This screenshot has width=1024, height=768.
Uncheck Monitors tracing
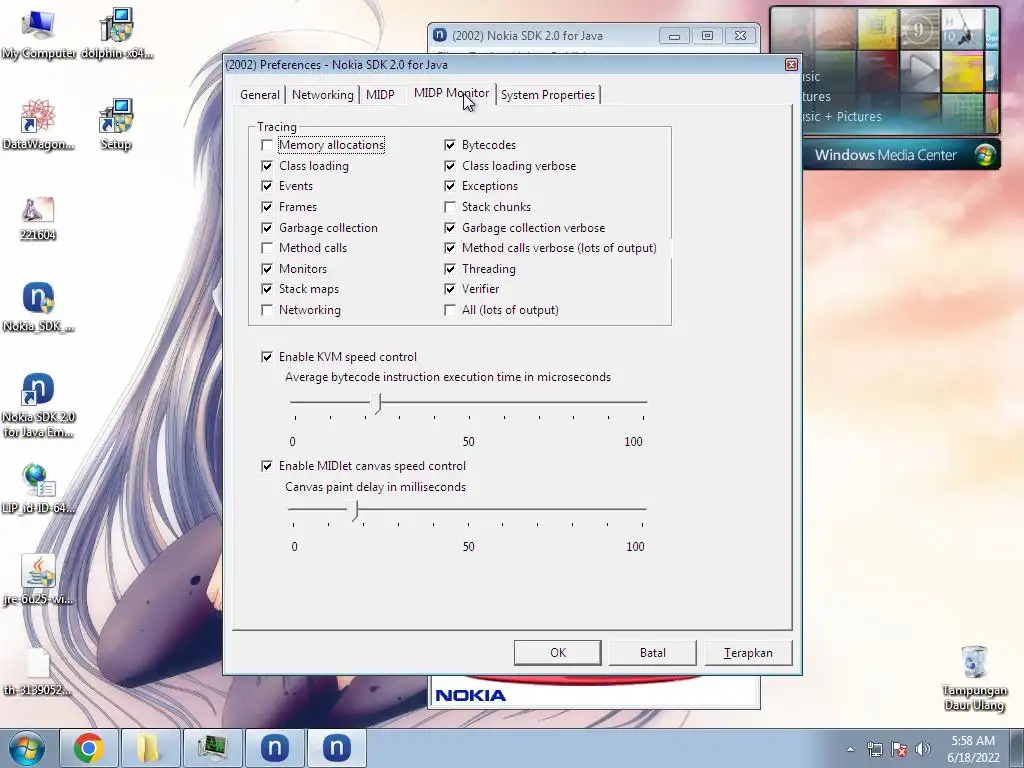(266, 269)
